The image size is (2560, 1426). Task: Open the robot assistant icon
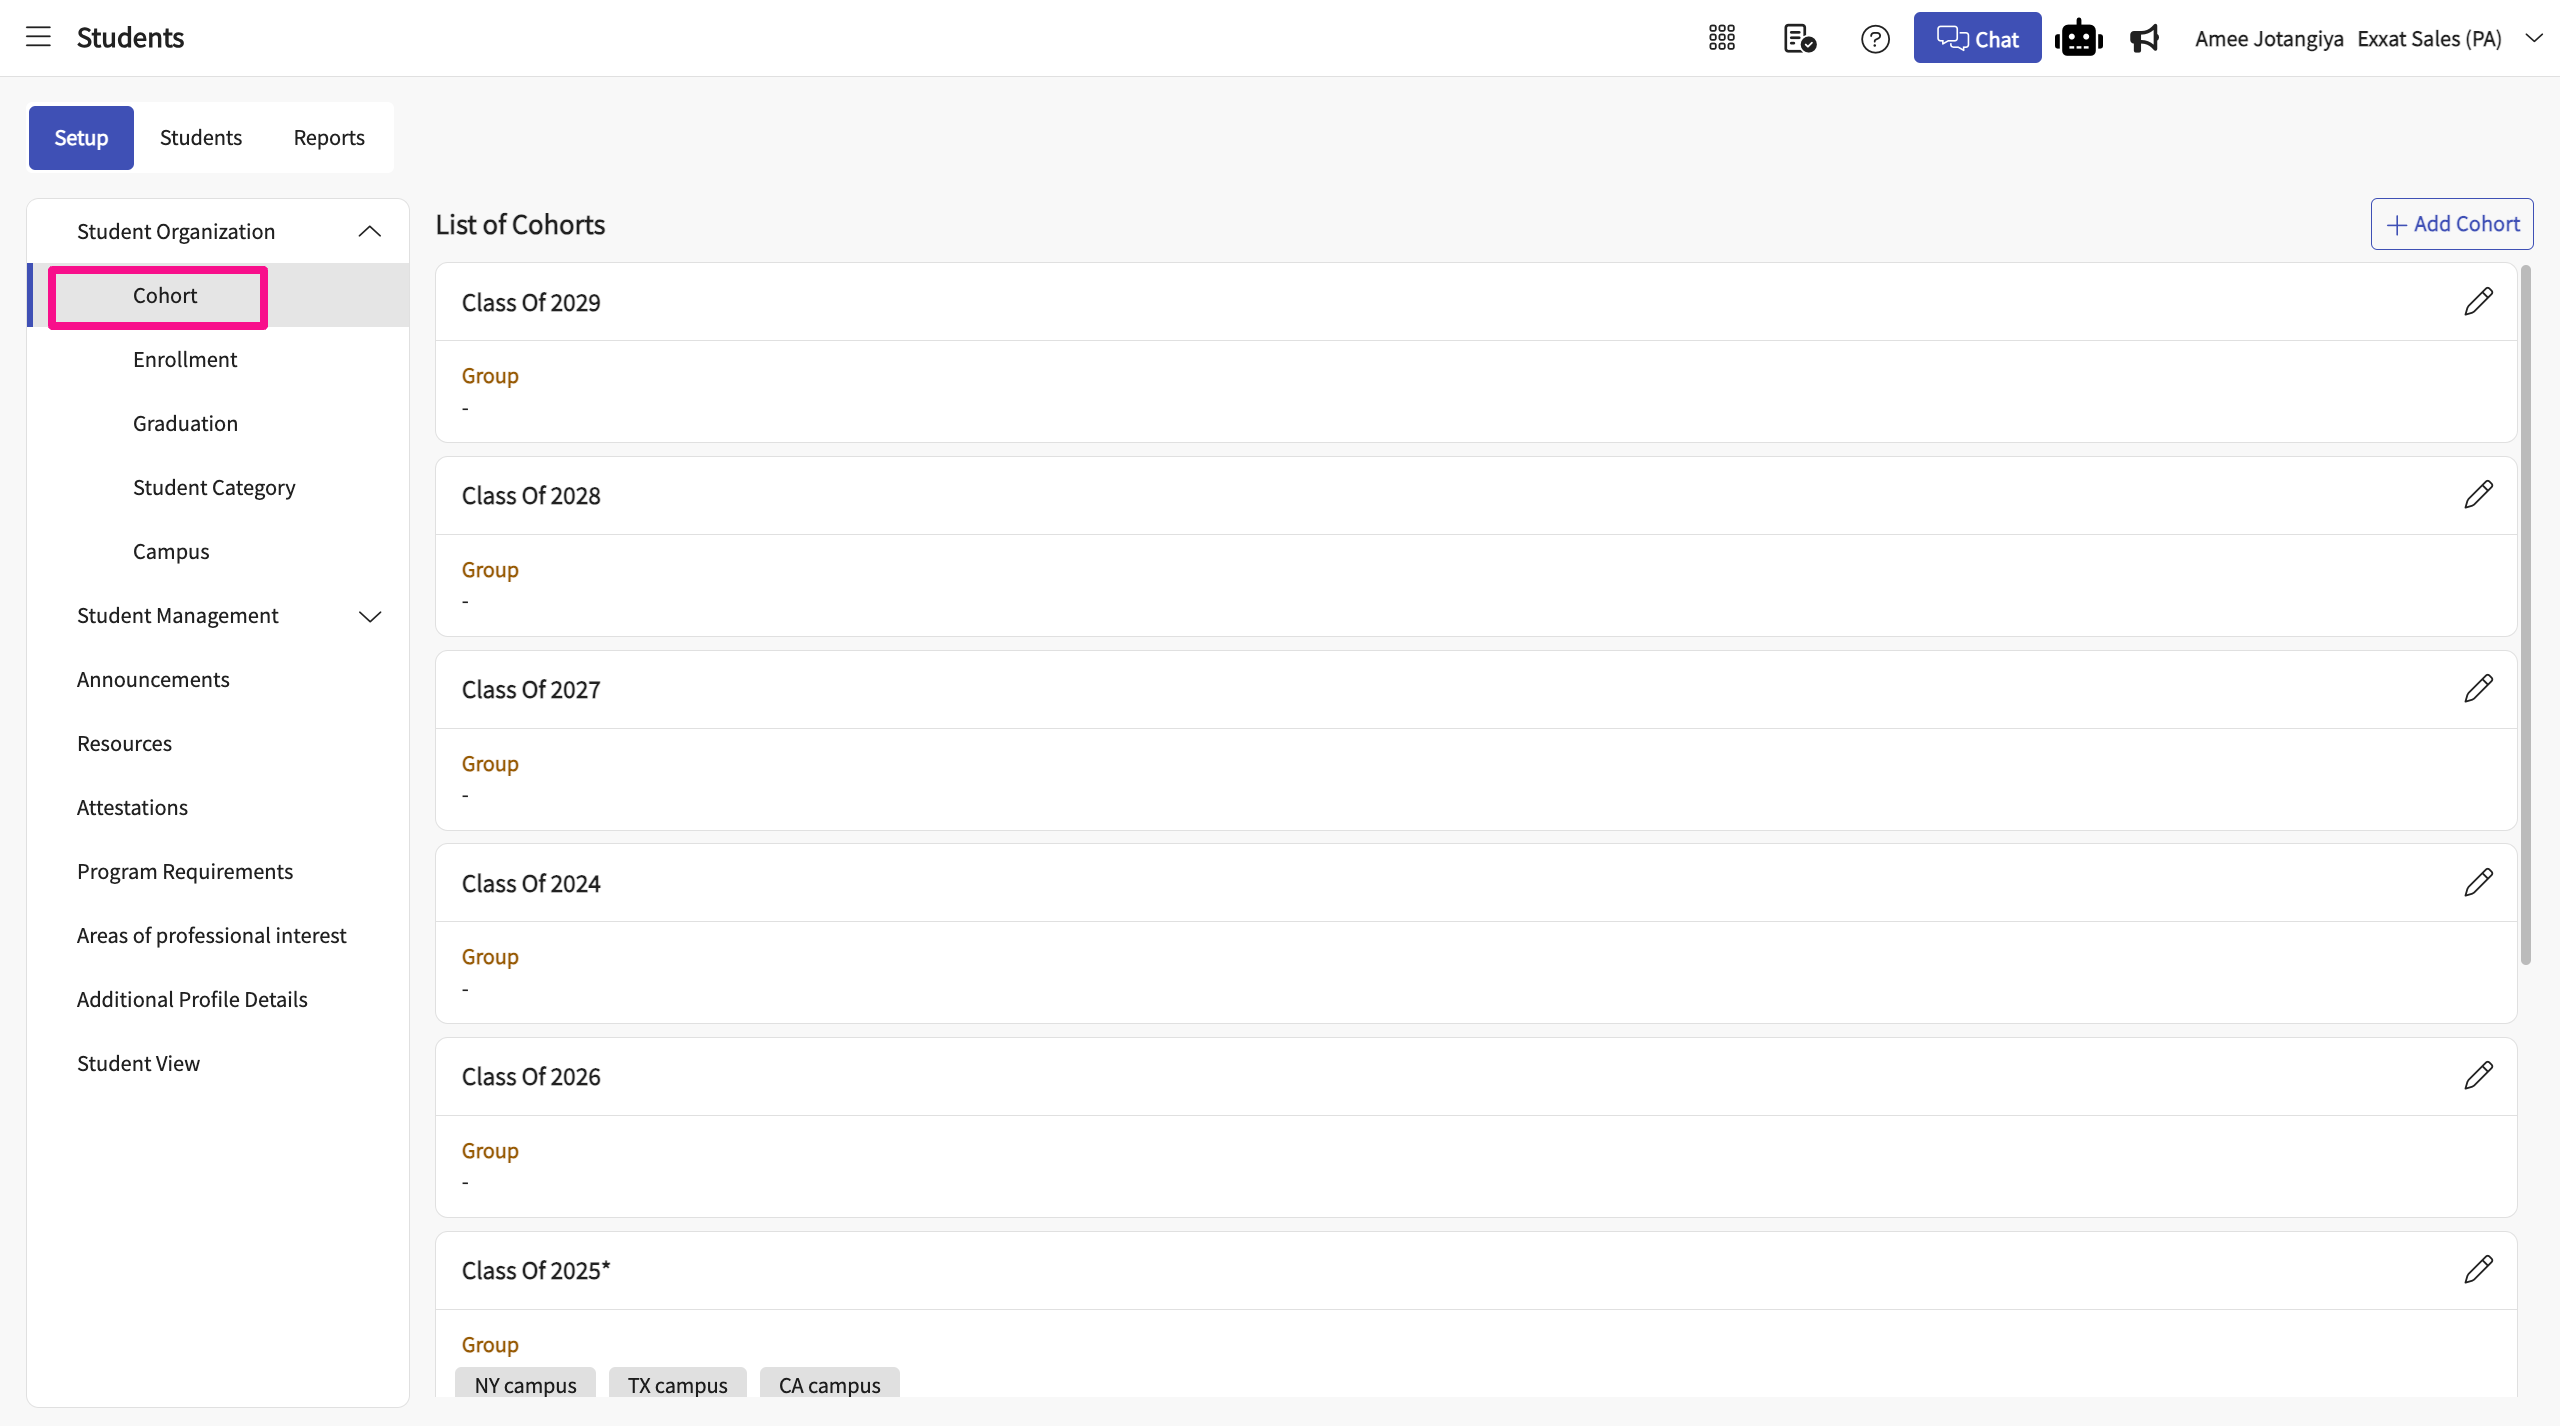2078,38
